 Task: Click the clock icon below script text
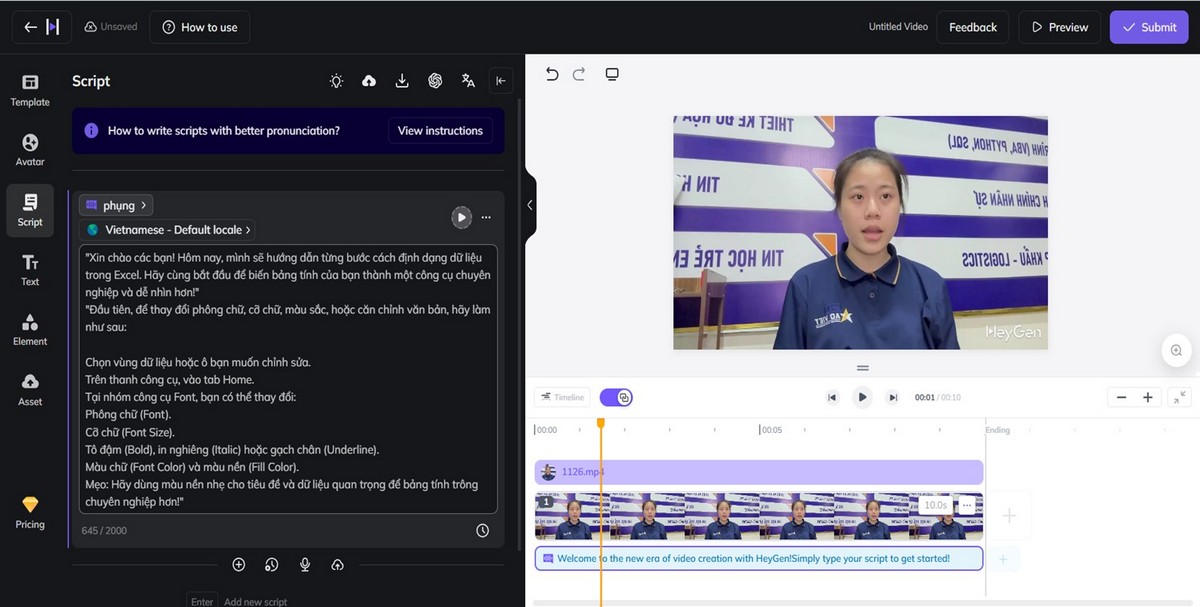click(483, 531)
